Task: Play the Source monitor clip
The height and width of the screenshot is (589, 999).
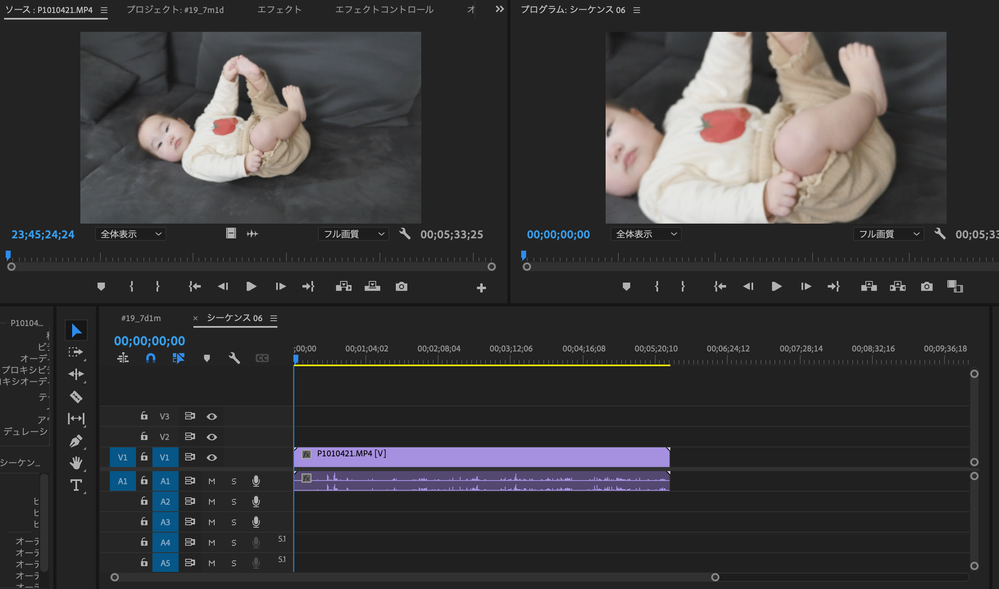Action: click(251, 287)
